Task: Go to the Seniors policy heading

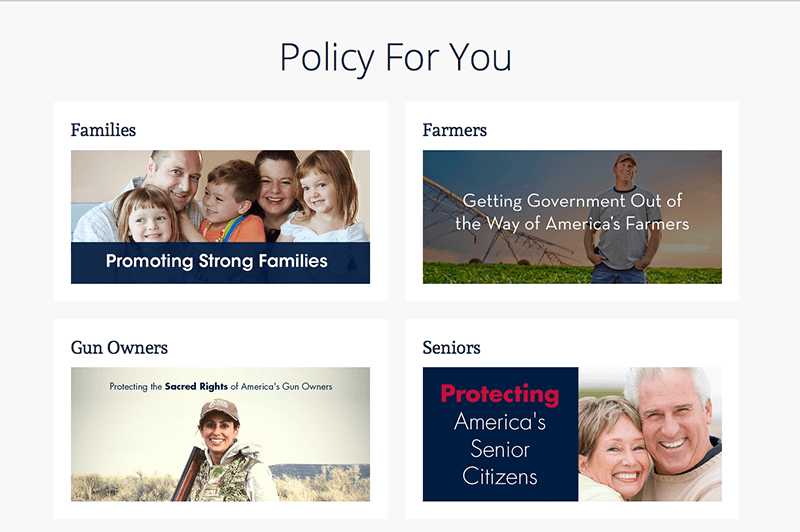Action: click(x=452, y=348)
